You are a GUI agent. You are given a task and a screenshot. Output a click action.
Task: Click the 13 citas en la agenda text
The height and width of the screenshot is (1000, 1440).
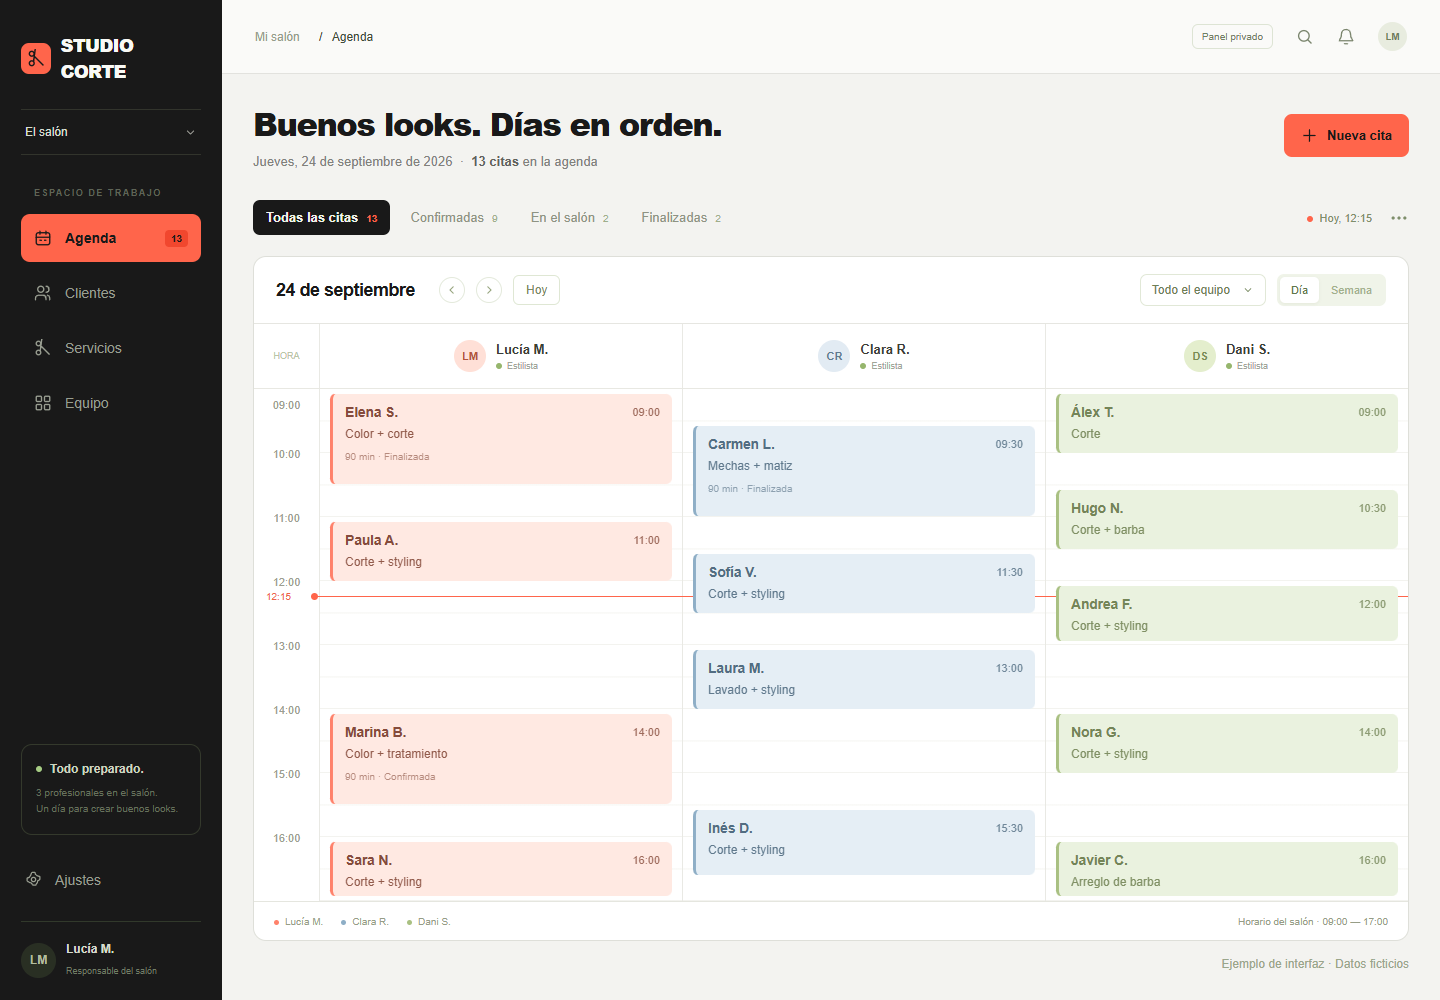click(x=534, y=161)
